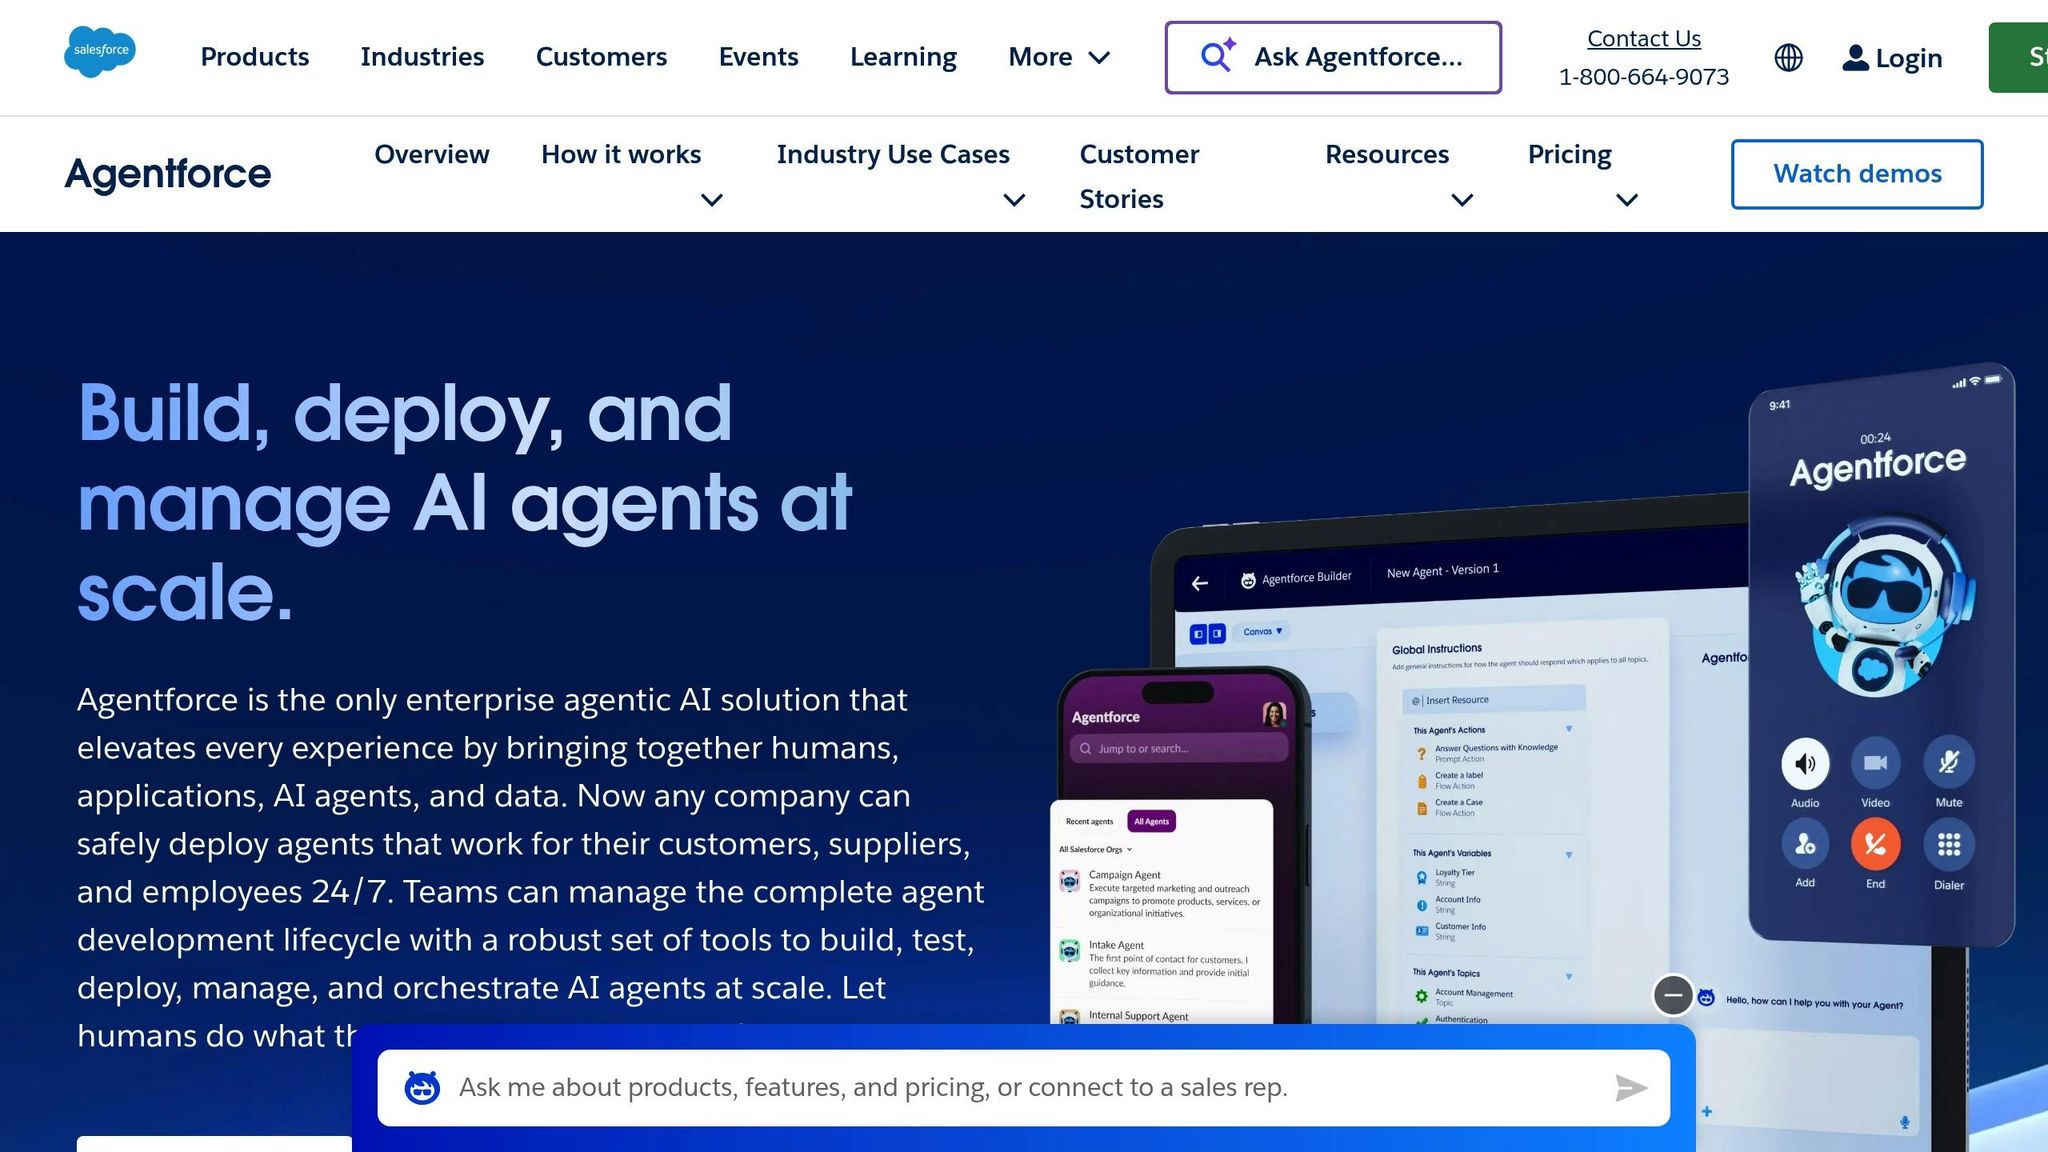Click the green button at top right
Image resolution: width=2048 pixels, height=1152 pixels.
pyautogui.click(x=2018, y=58)
